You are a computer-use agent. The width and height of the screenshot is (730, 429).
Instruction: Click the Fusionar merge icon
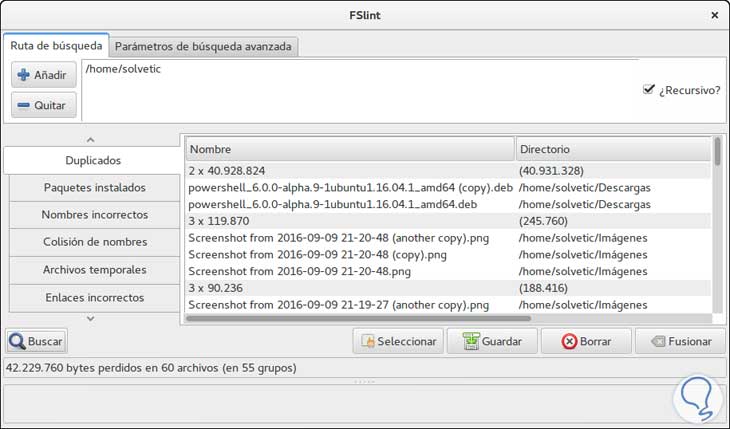[658, 341]
